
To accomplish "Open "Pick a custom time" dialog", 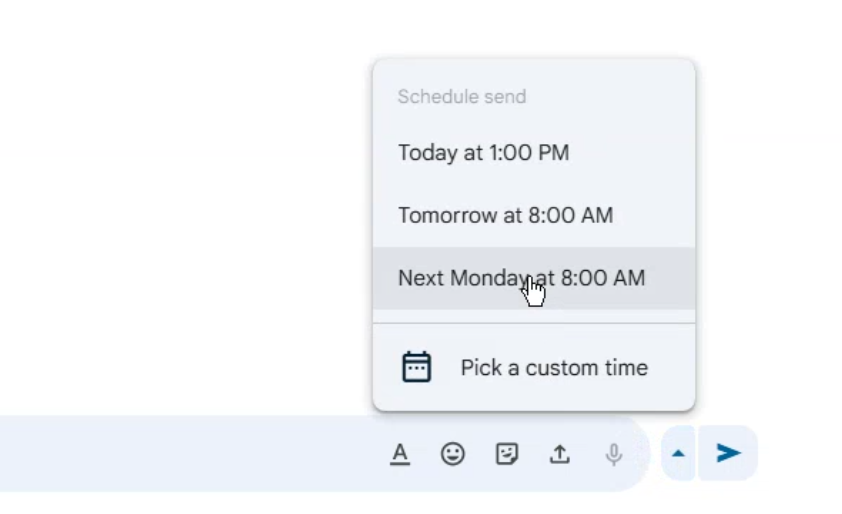I will (x=553, y=367).
